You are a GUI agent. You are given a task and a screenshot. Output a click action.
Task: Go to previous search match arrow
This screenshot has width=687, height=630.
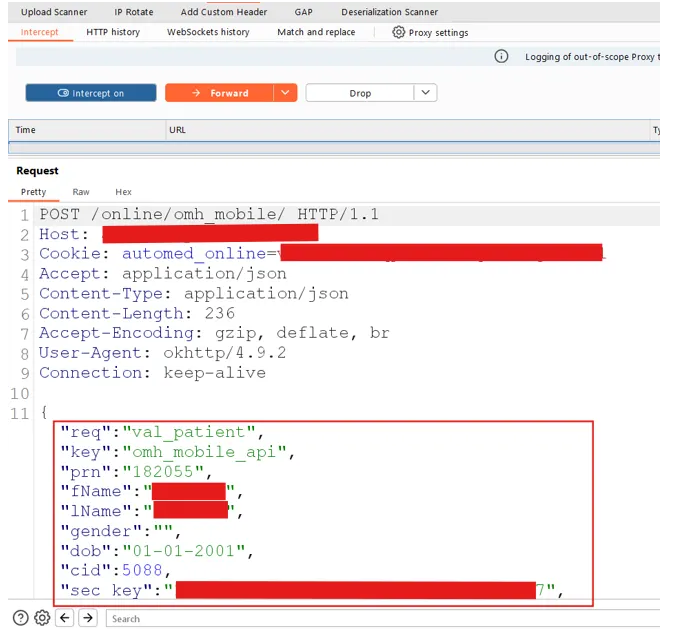(x=65, y=618)
